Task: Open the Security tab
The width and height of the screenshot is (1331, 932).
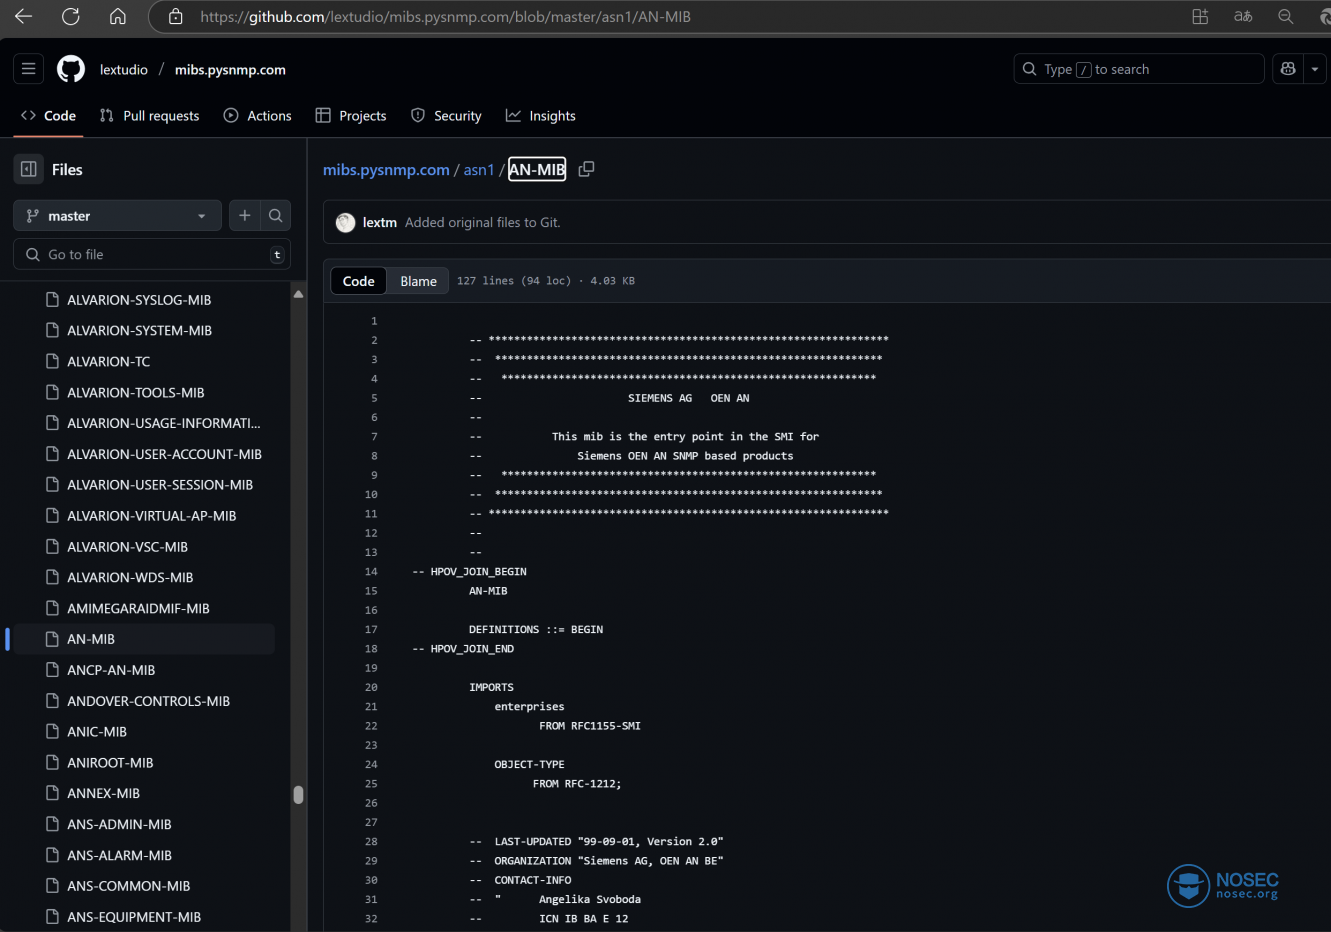Action: (446, 116)
